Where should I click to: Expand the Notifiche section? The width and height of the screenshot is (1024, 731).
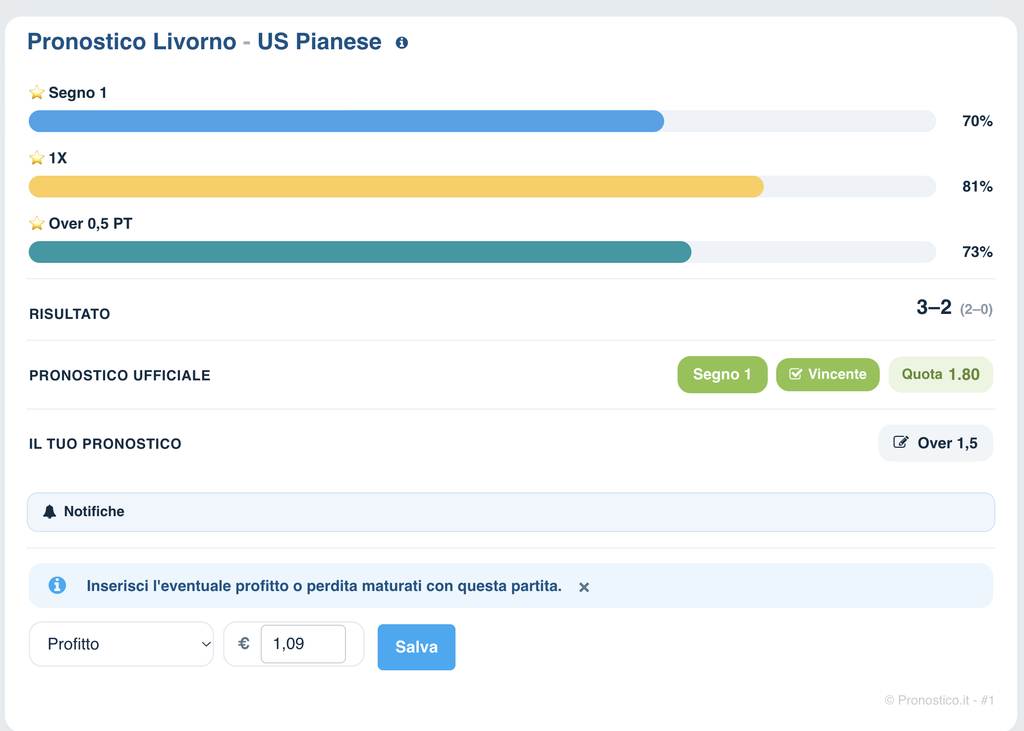point(511,512)
